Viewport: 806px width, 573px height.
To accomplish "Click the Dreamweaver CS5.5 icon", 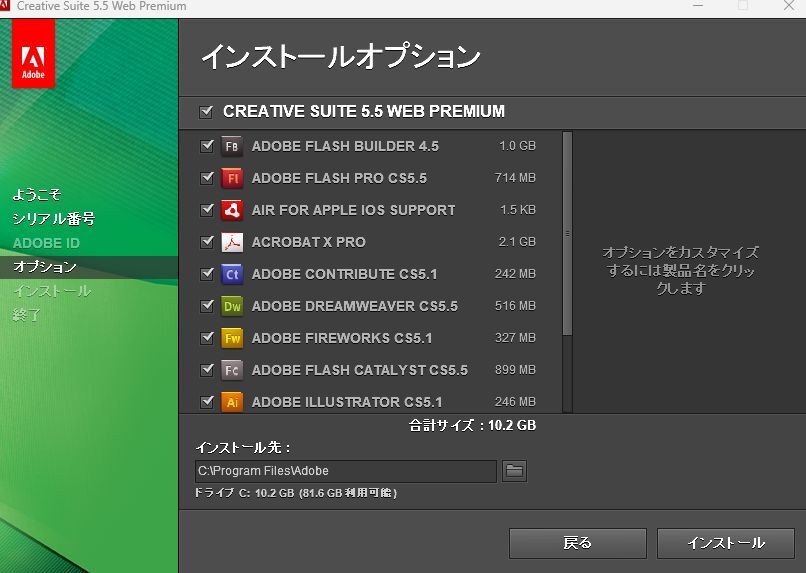I will 232,306.
